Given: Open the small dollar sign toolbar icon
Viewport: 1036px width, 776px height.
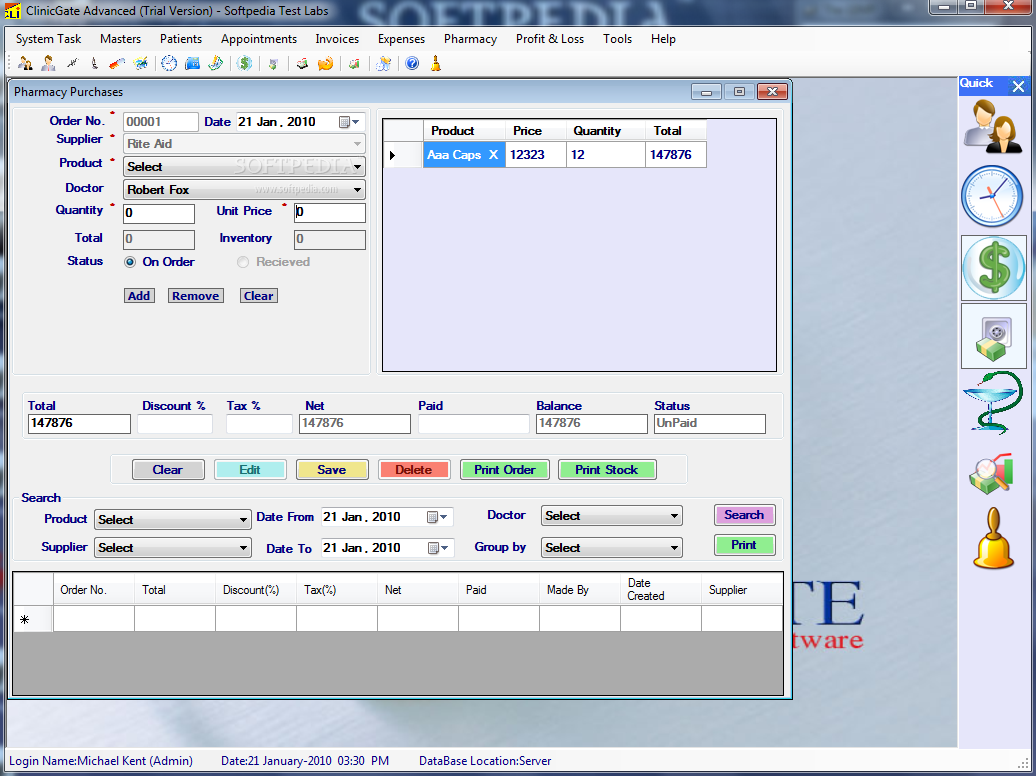Looking at the screenshot, I should pyautogui.click(x=244, y=63).
